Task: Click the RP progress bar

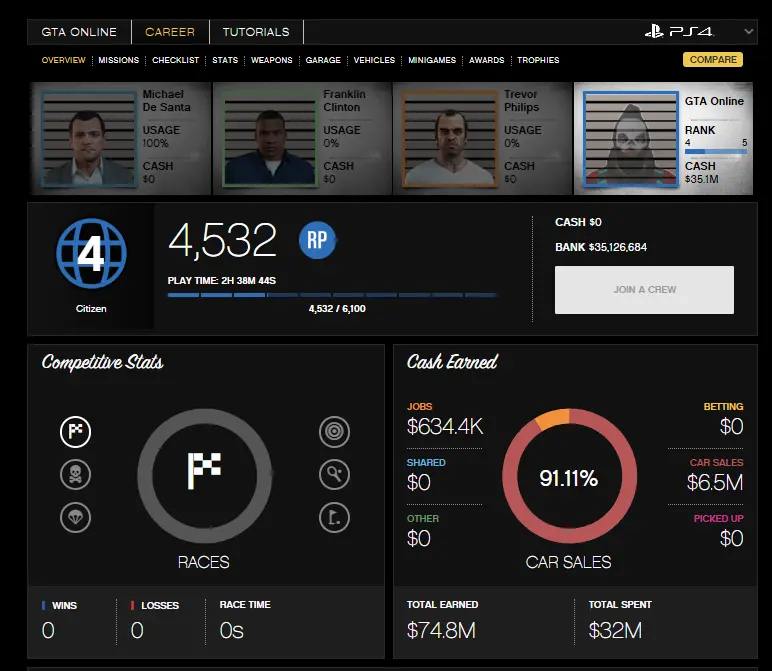Action: pos(333,295)
